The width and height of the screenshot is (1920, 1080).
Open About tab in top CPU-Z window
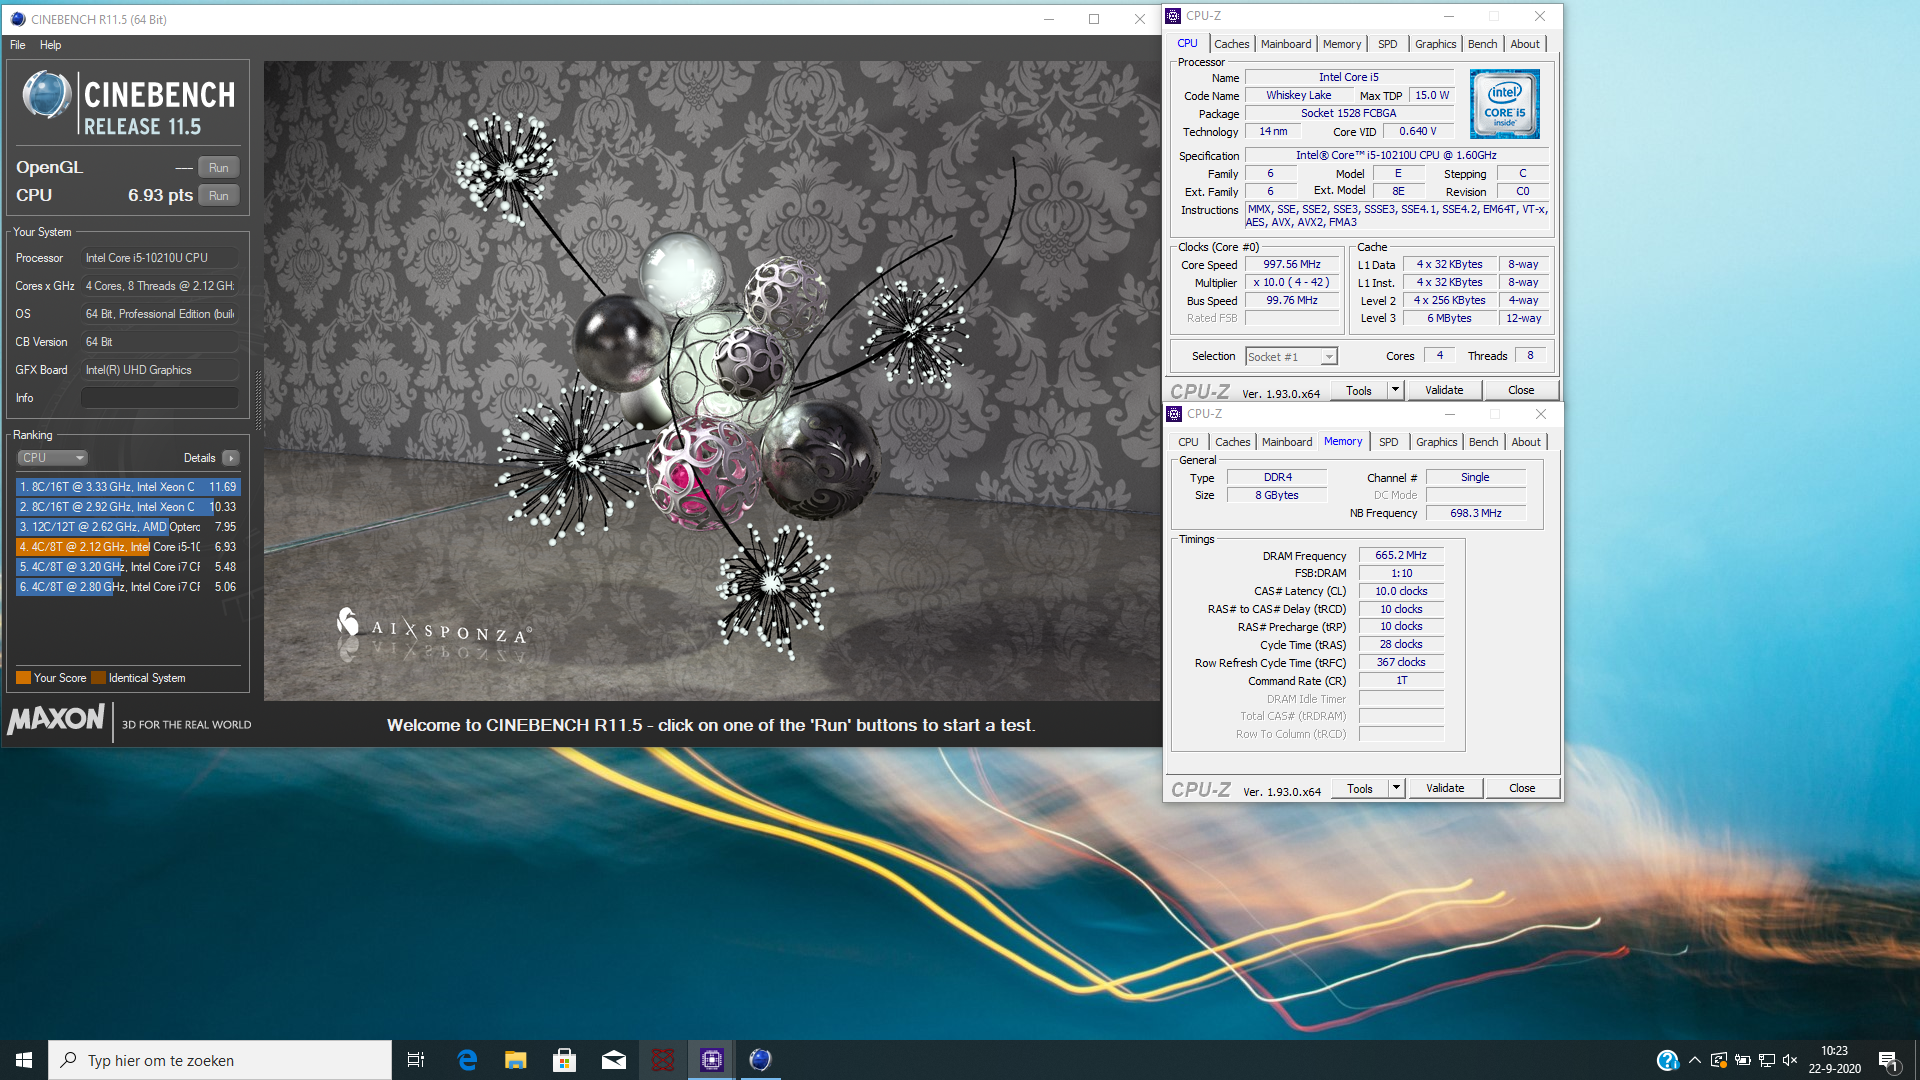pos(1525,44)
